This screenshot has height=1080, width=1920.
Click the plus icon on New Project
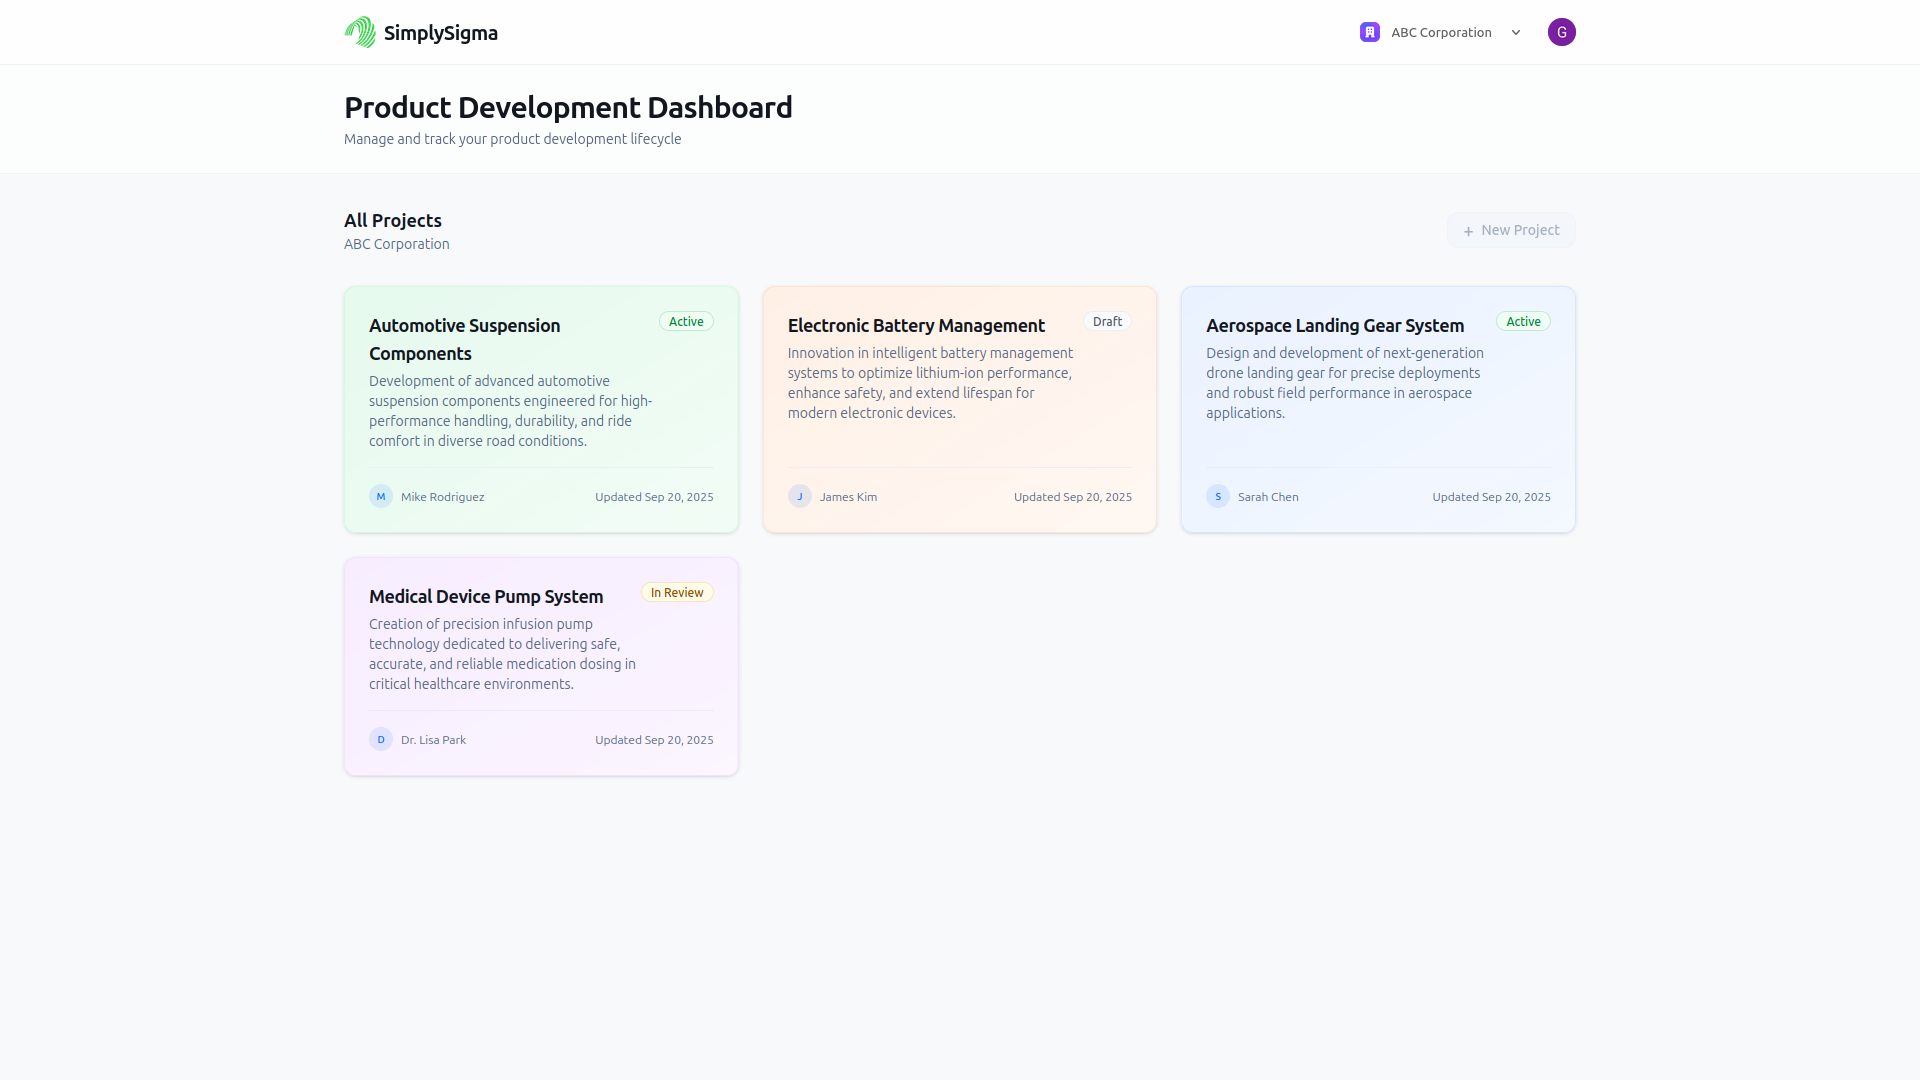[1468, 231]
